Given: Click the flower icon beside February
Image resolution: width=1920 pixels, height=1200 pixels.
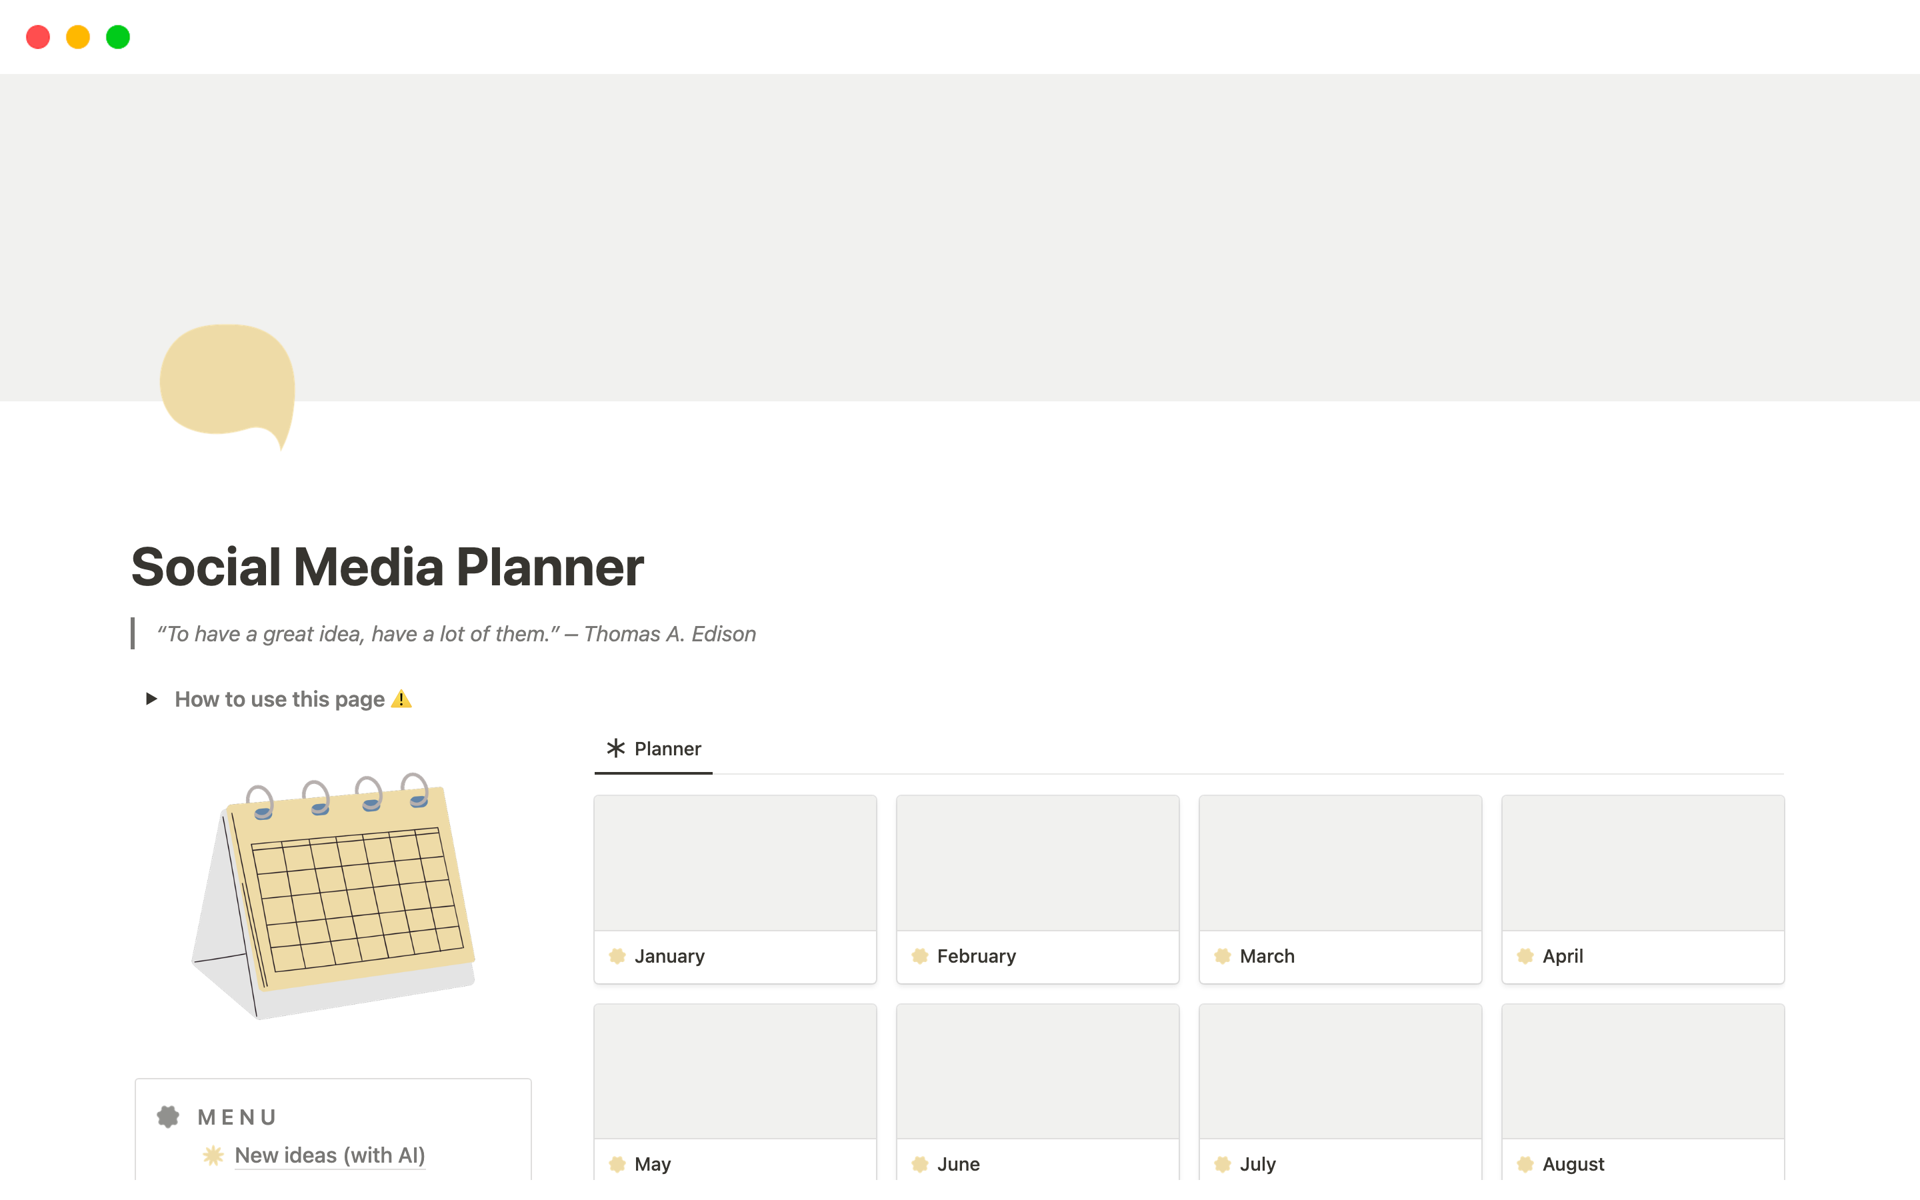Looking at the screenshot, I should click(x=920, y=956).
